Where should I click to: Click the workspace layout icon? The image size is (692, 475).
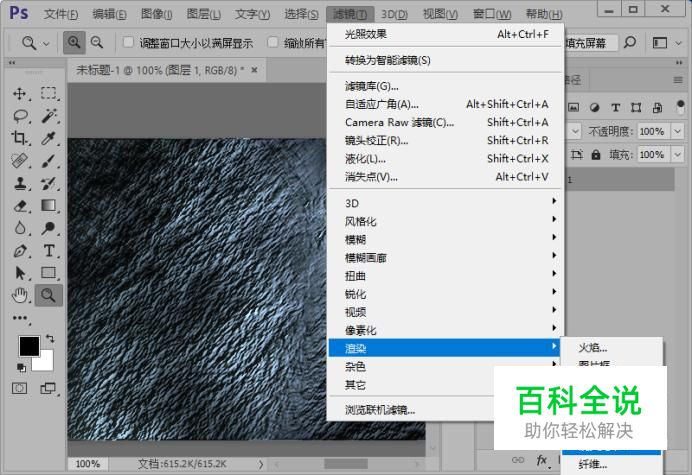pyautogui.click(x=660, y=43)
